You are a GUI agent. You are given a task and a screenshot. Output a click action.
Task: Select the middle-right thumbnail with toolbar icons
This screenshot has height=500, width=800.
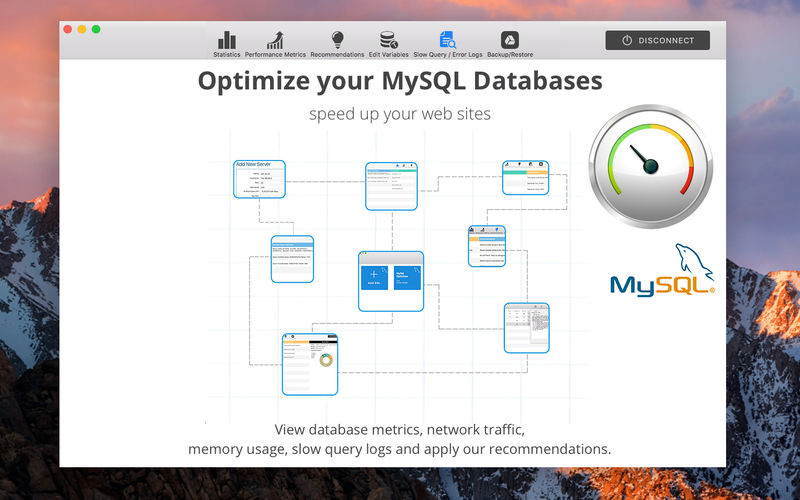point(487,246)
